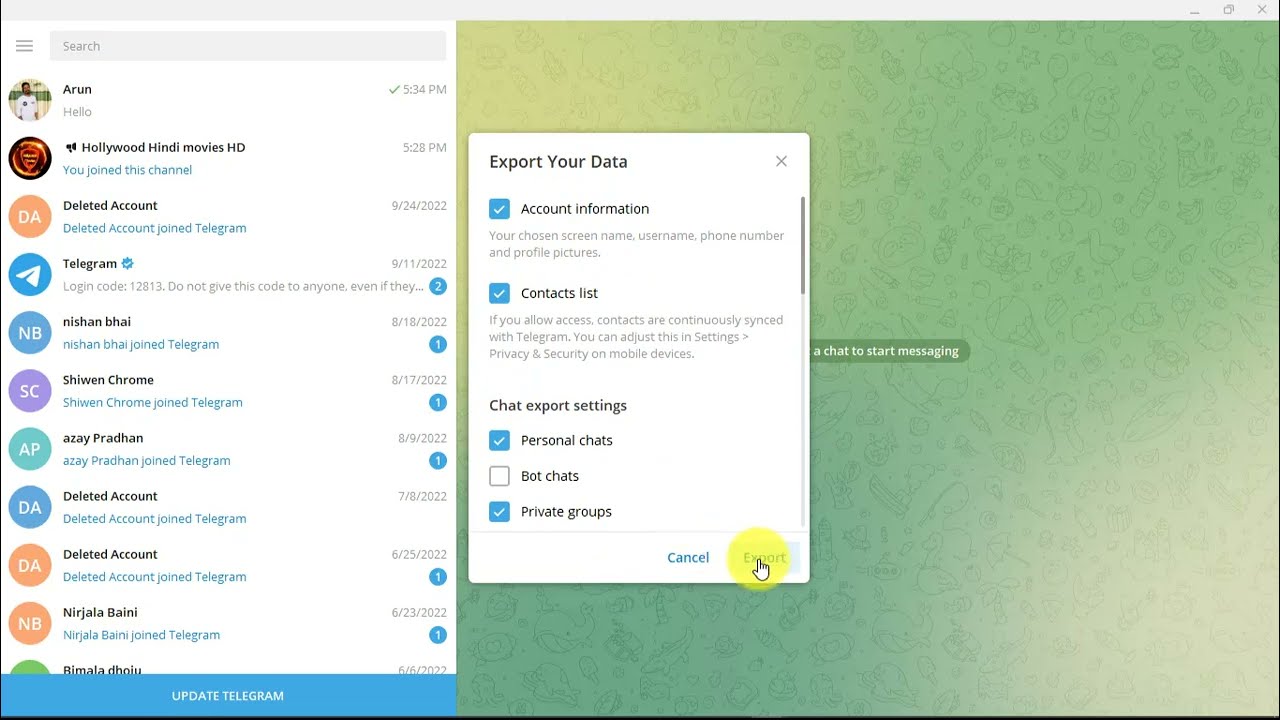
Task: Click the Update Telegram bar
Action: pyautogui.click(x=228, y=696)
